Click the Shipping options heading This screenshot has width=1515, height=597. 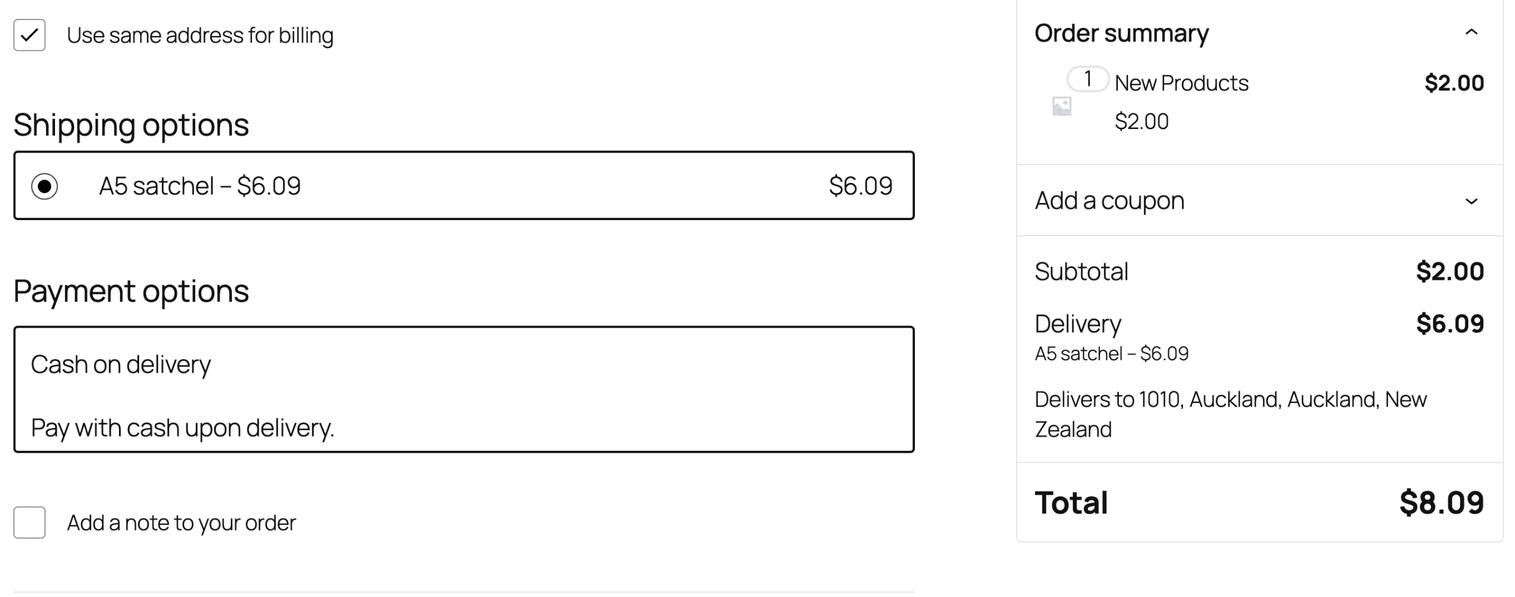click(131, 125)
